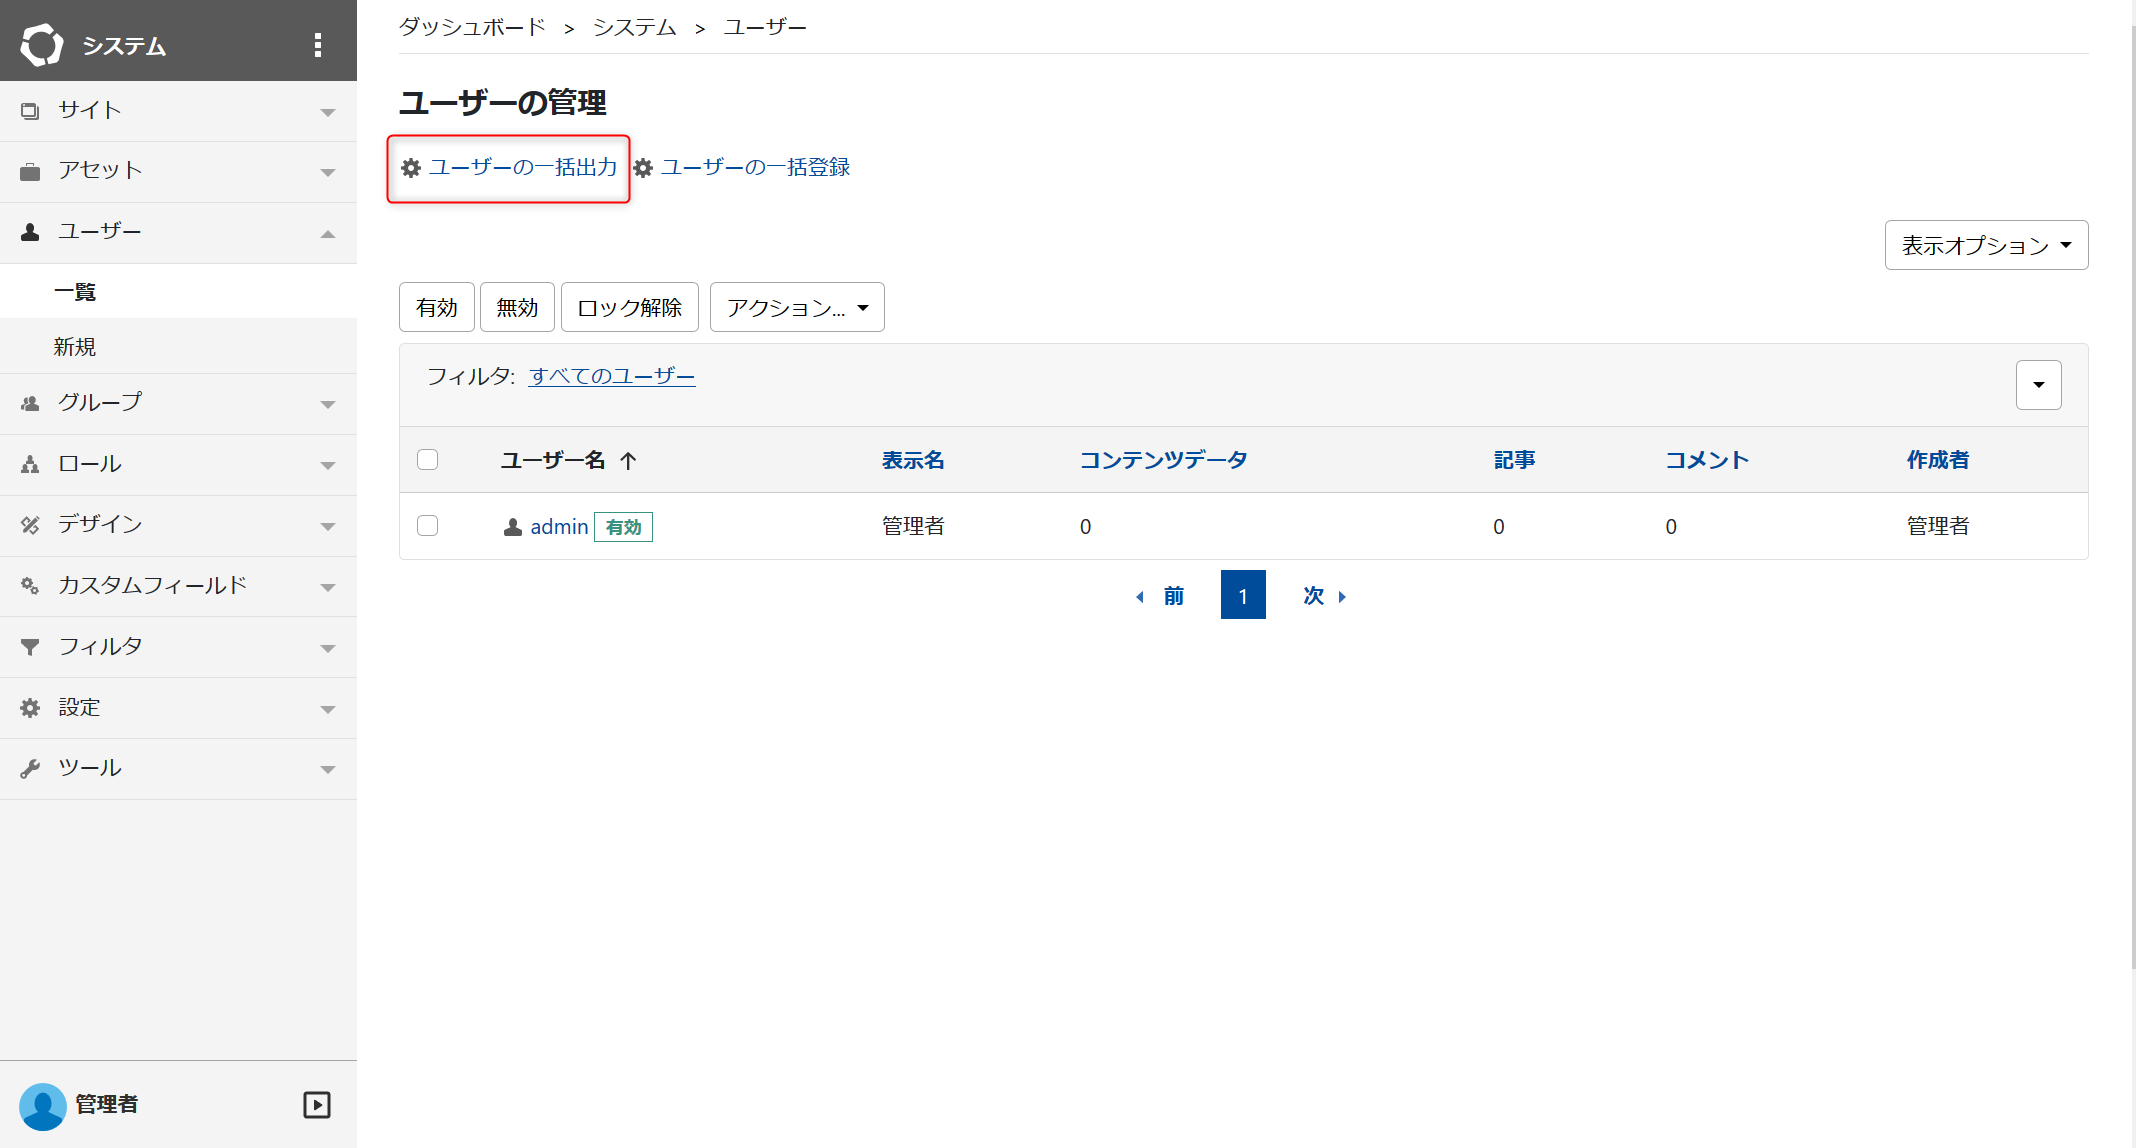Click the 無効 button
Screen dimensions: 2136x1148
click(x=517, y=307)
